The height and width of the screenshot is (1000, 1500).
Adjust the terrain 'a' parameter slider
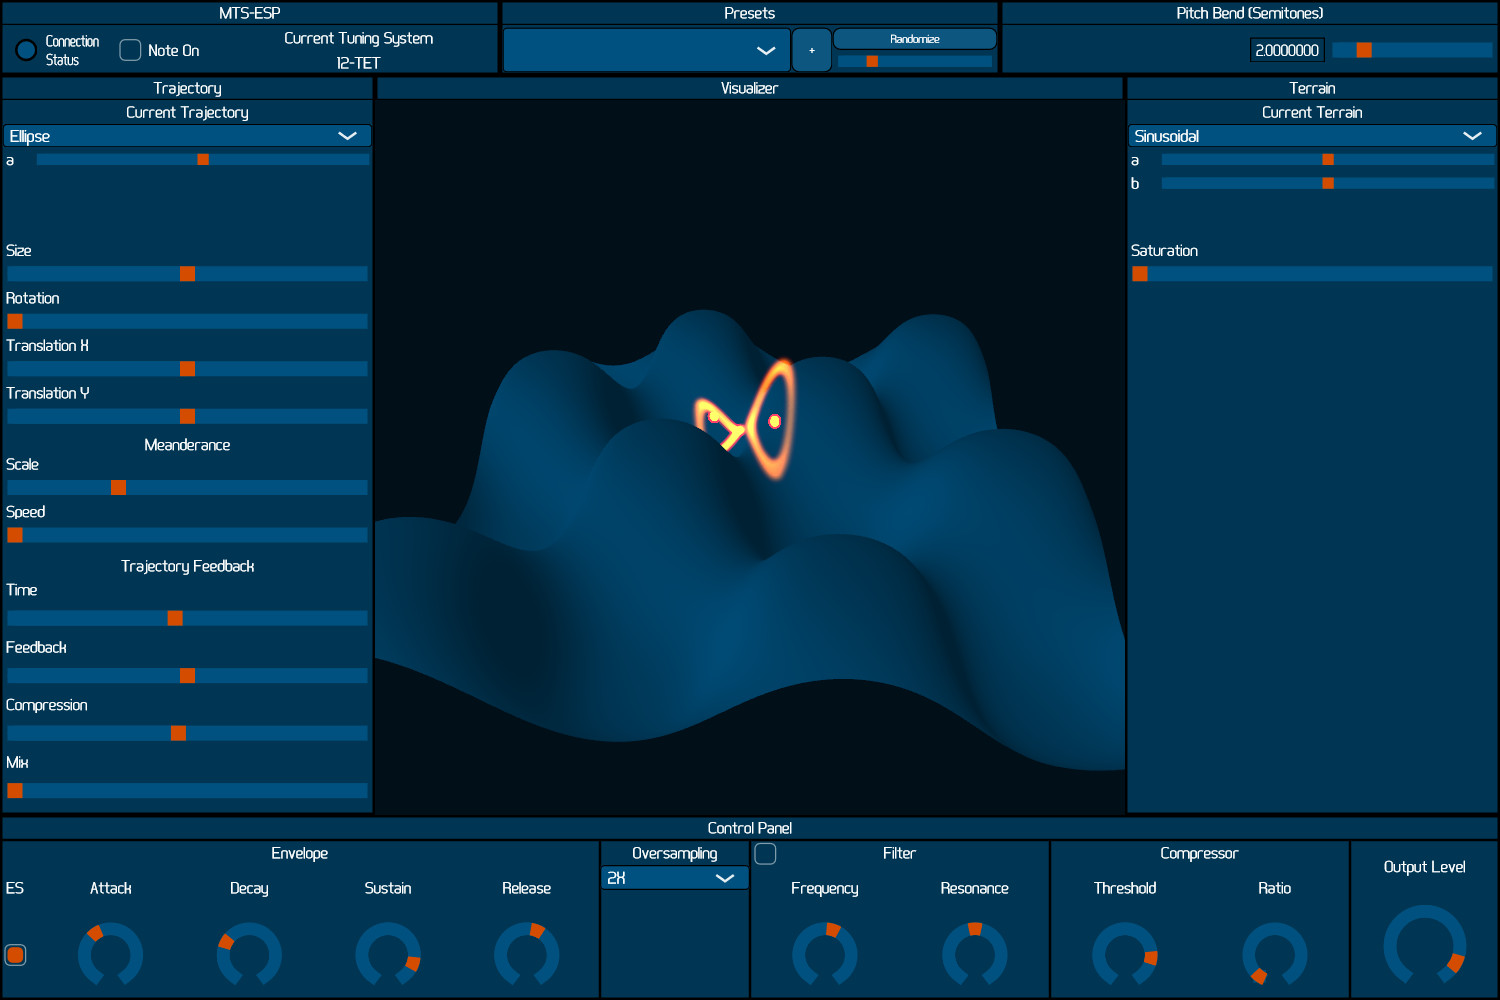(1328, 160)
